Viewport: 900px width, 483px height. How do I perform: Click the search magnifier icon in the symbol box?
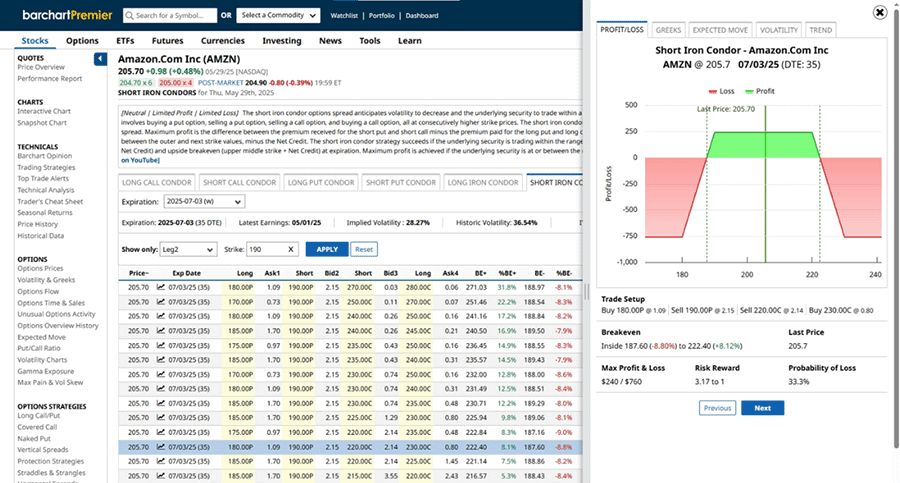tap(130, 16)
